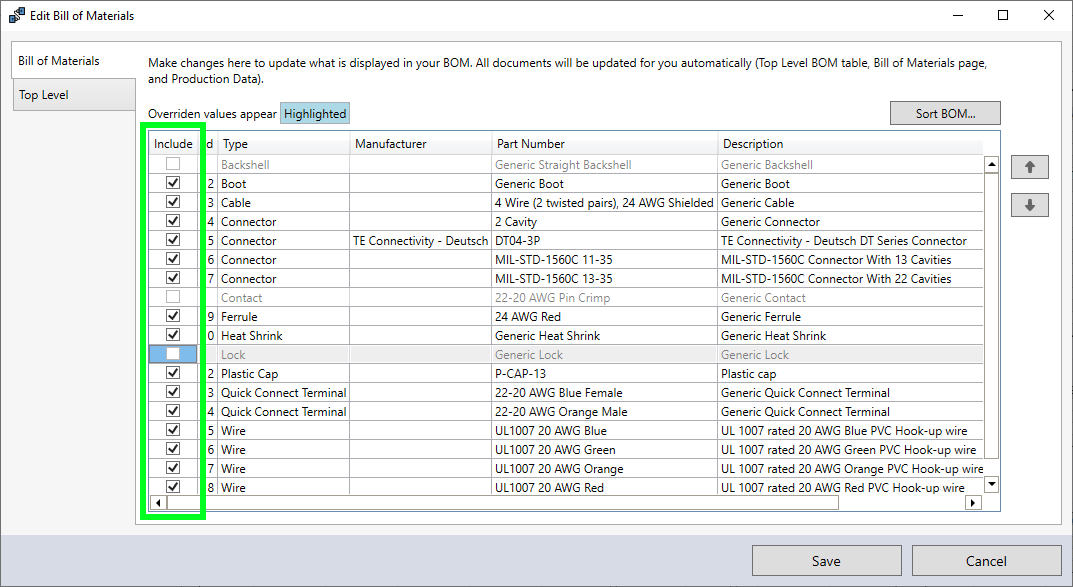The image size is (1073, 587).
Task: Uncheck Include for MIL-STD-1560C 13-35 Connector
Action: [x=173, y=278]
